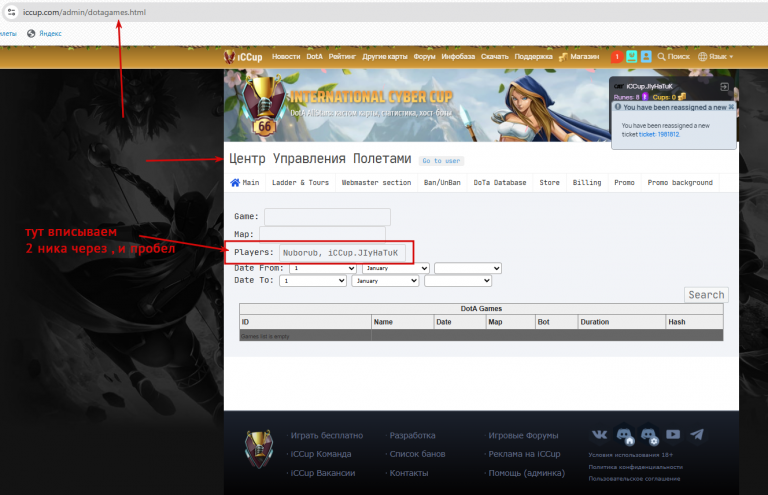768x495 pixels.
Task: Click the gold Cups coins icon
Action: 681,97
